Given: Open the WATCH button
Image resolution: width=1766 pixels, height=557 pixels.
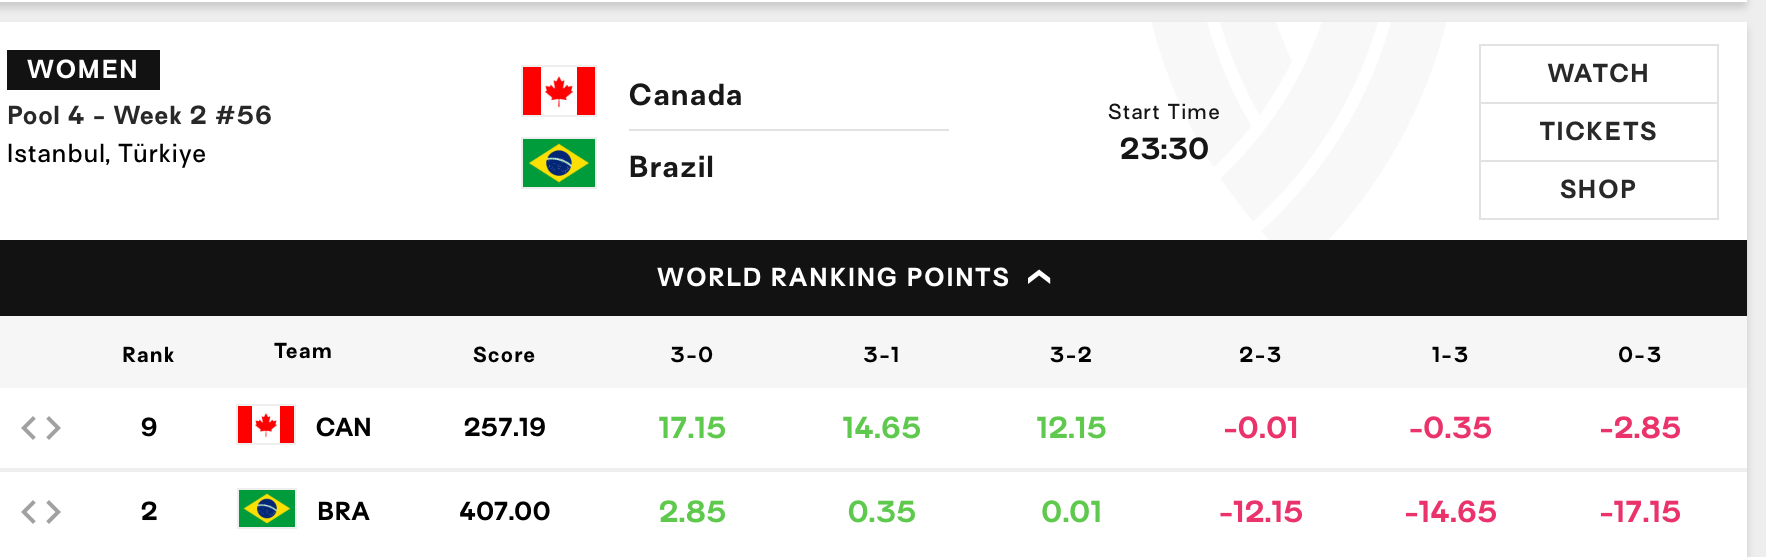Looking at the screenshot, I should [1598, 74].
